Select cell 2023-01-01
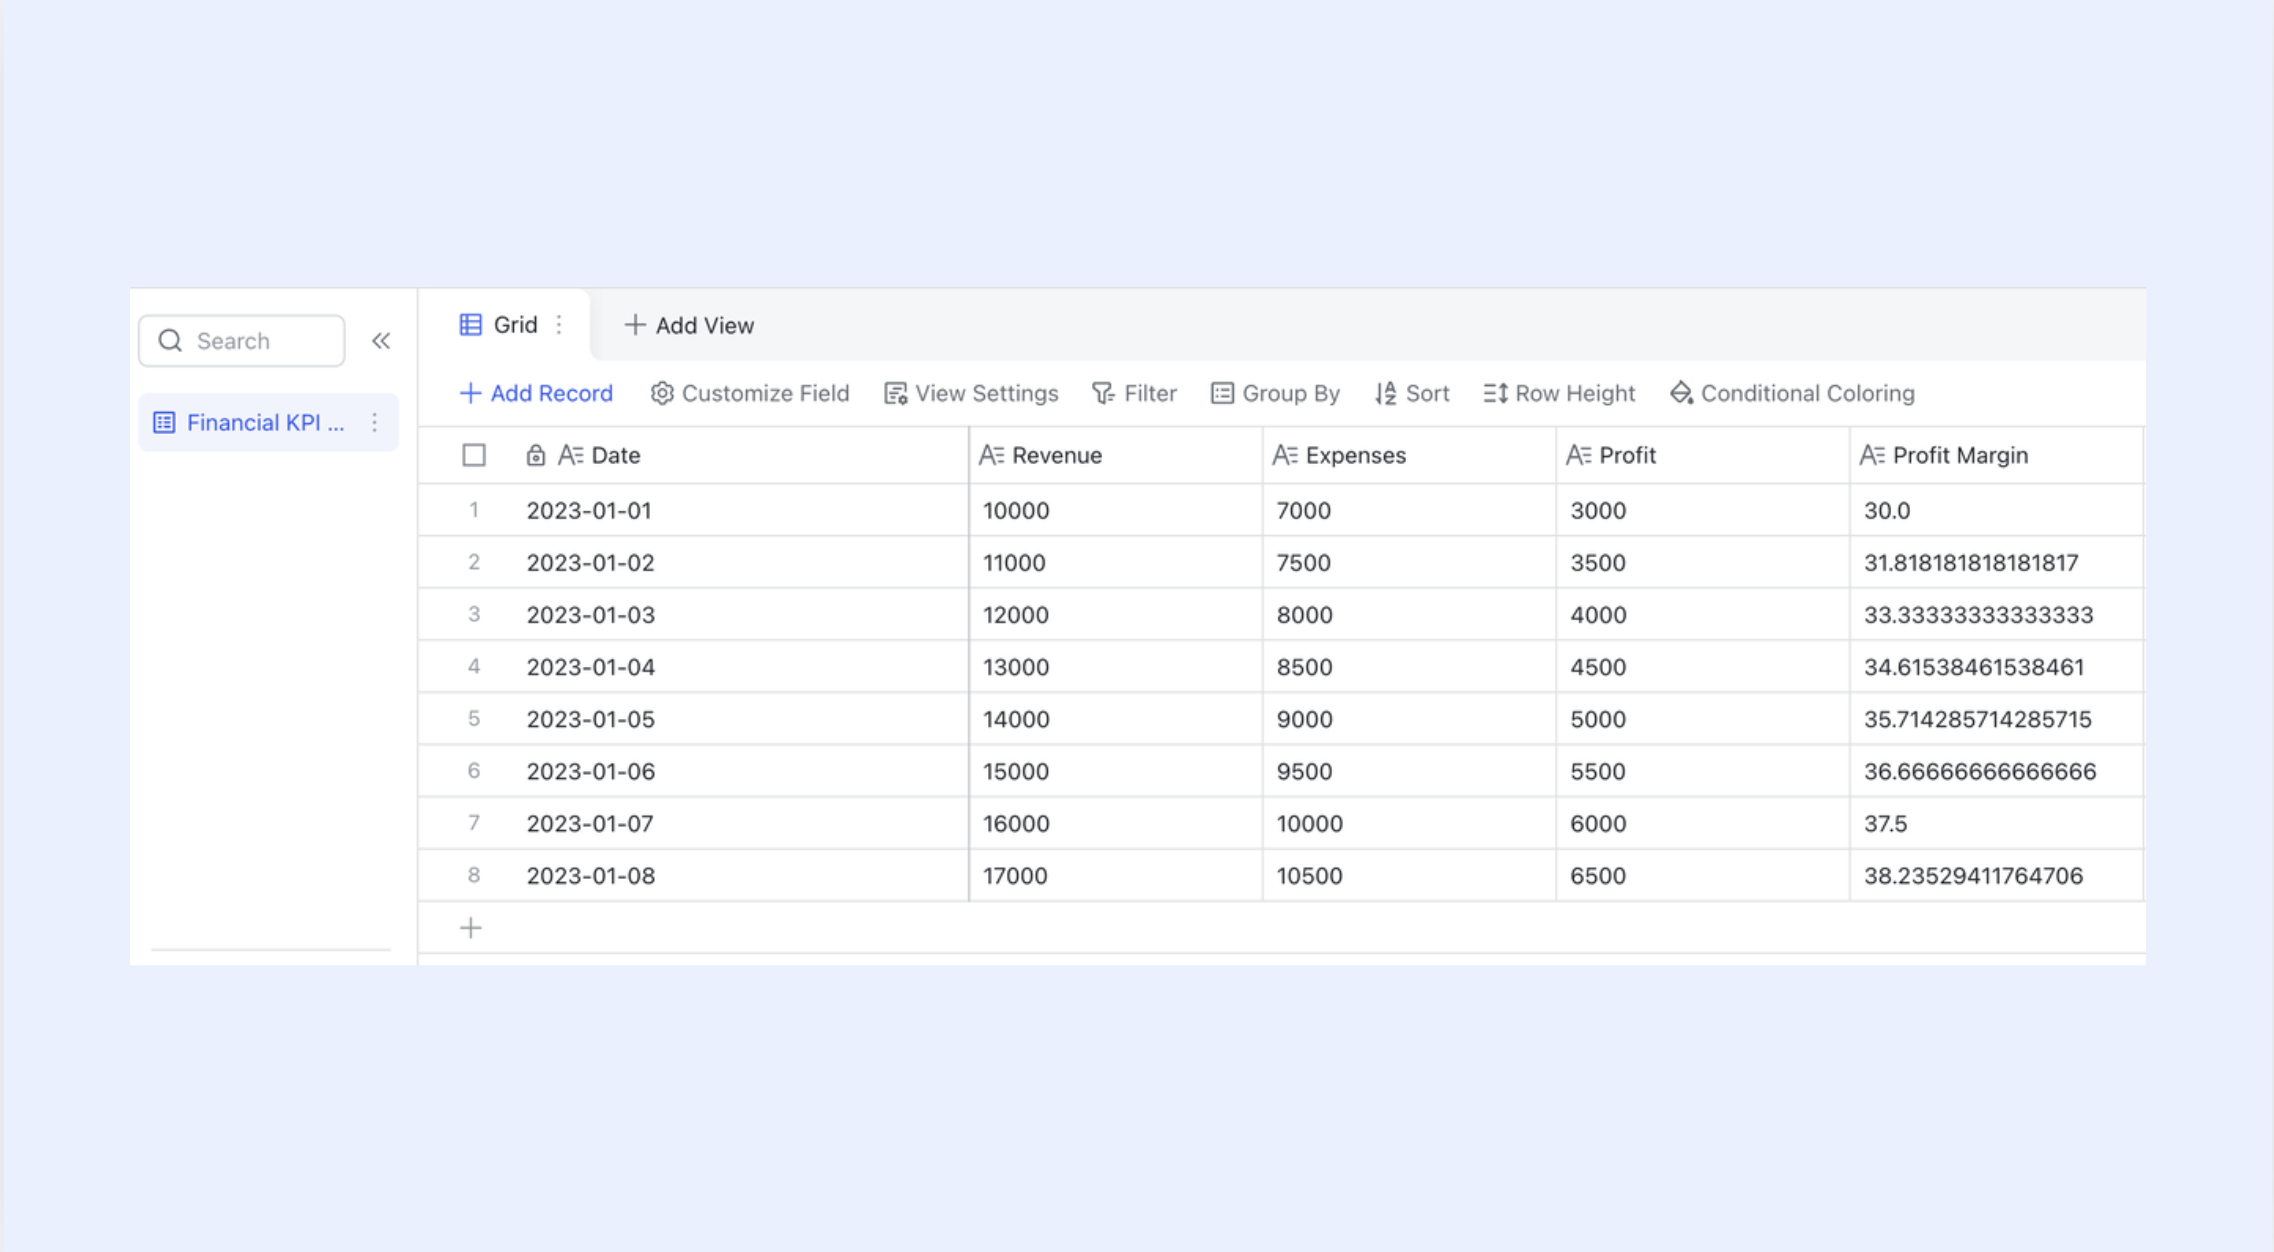The height and width of the screenshot is (1252, 2274). click(742, 510)
